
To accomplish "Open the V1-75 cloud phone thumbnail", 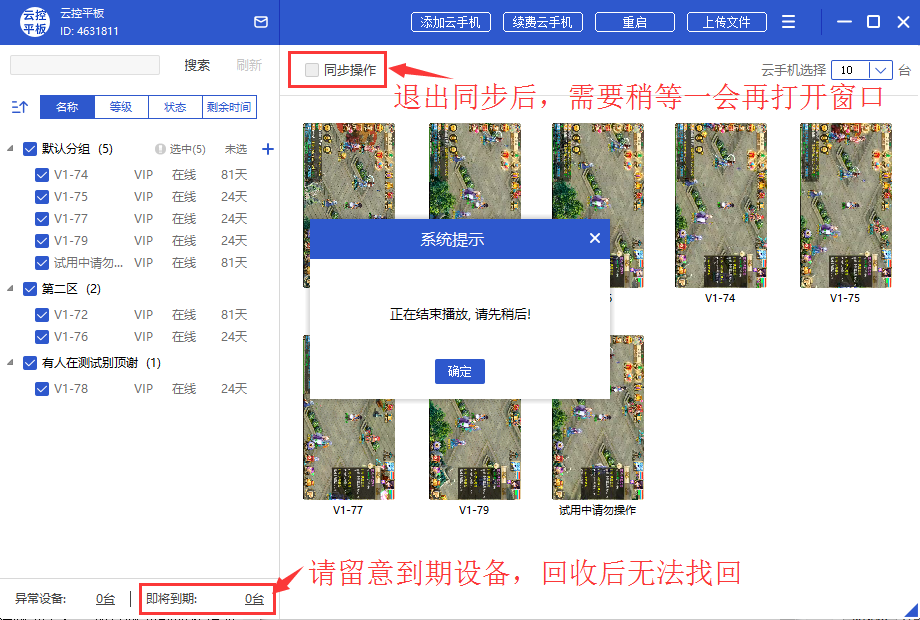I will pyautogui.click(x=845, y=205).
